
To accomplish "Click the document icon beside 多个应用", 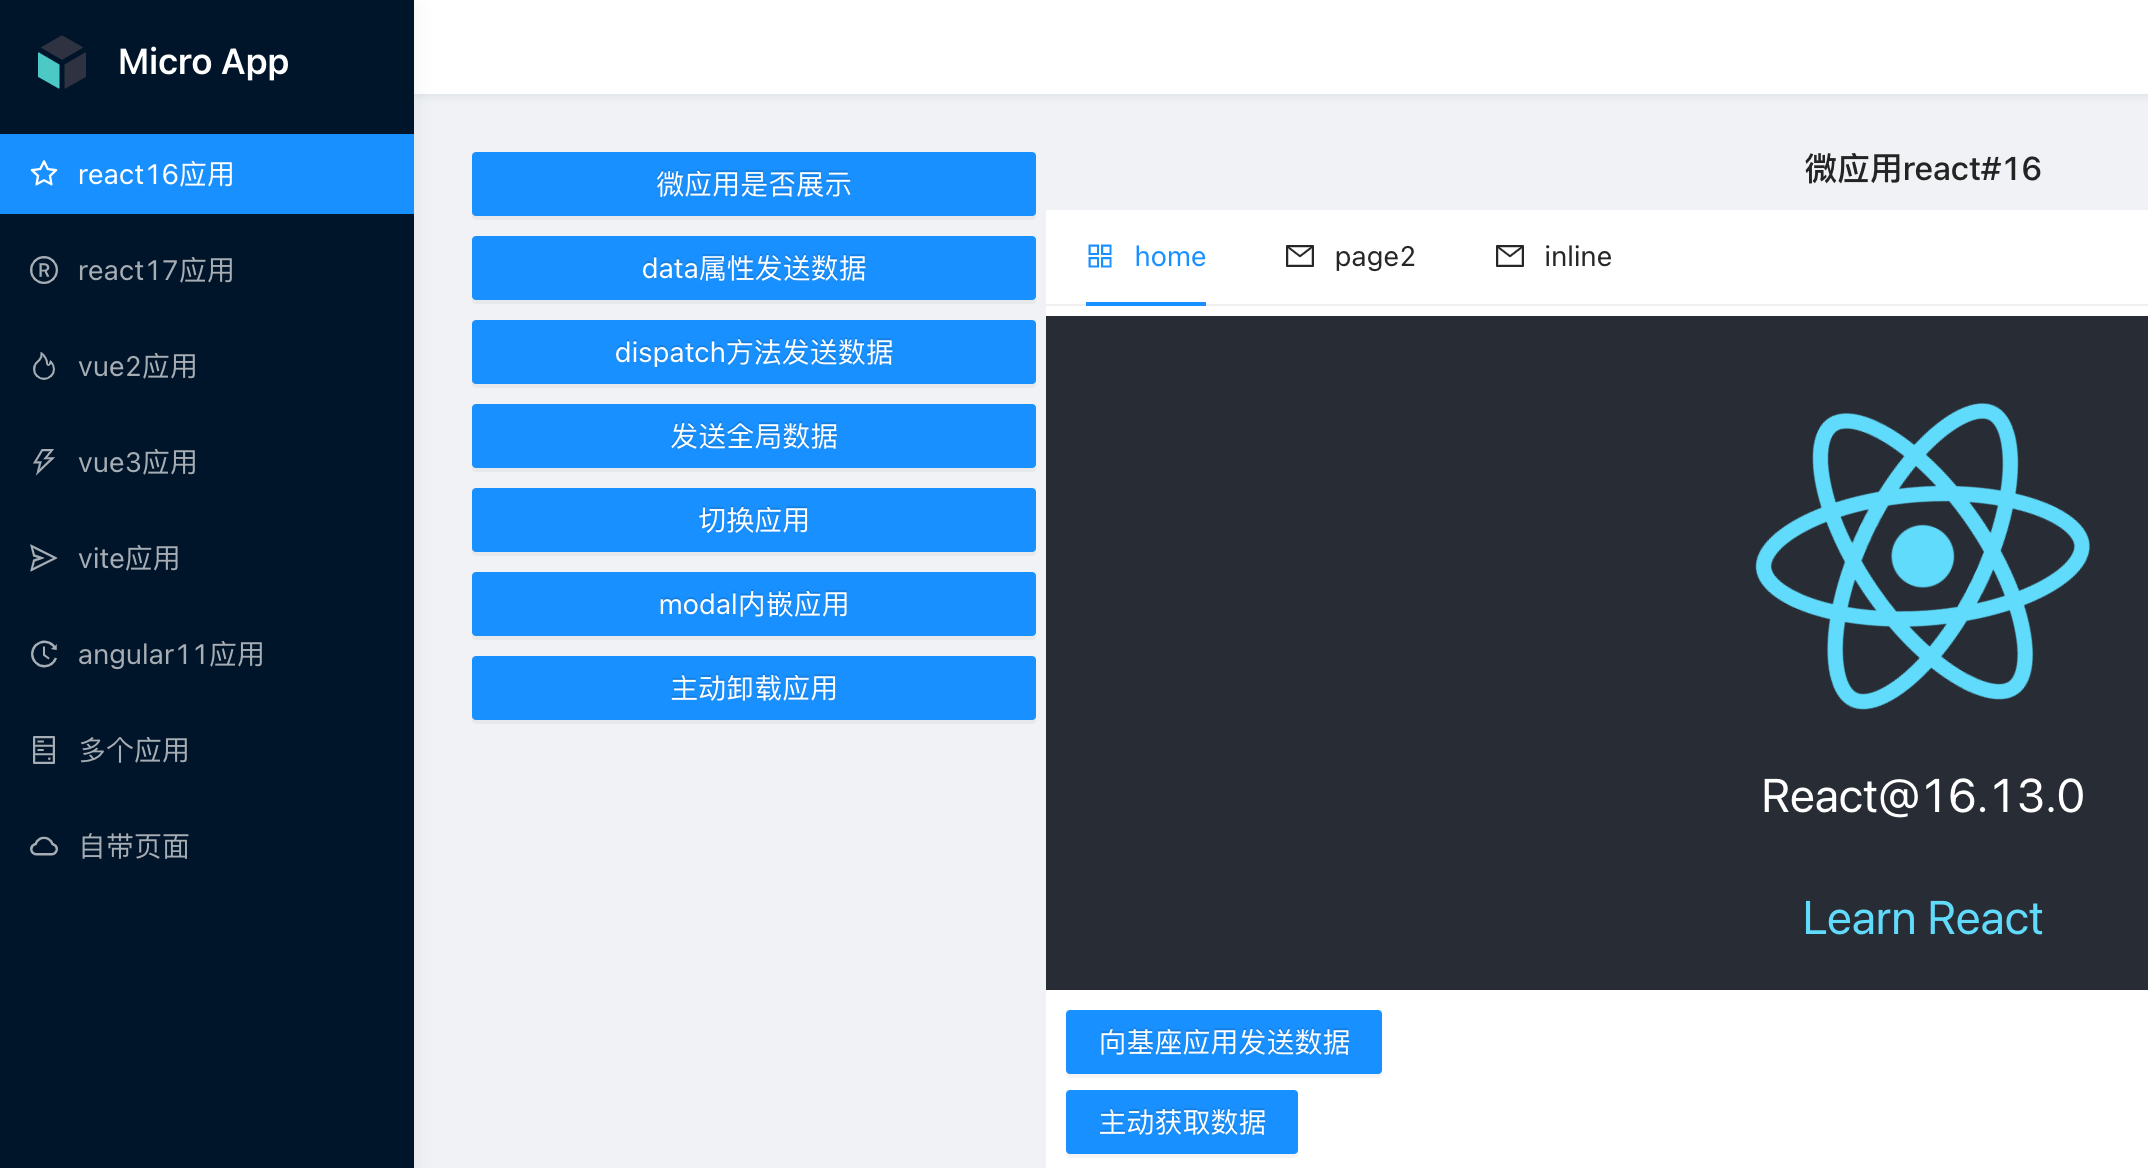I will [x=44, y=750].
